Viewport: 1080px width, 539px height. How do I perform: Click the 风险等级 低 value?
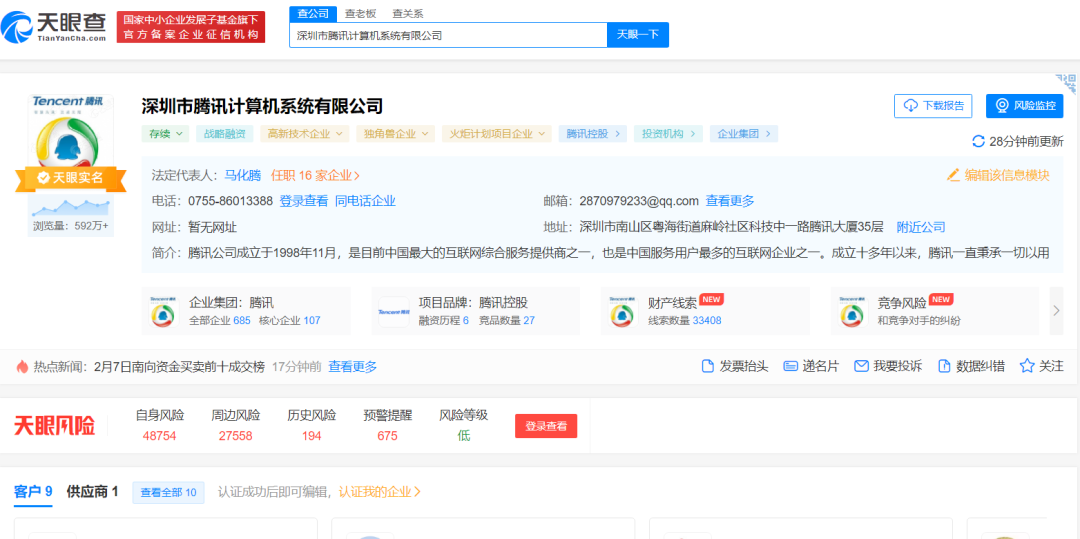(x=464, y=436)
